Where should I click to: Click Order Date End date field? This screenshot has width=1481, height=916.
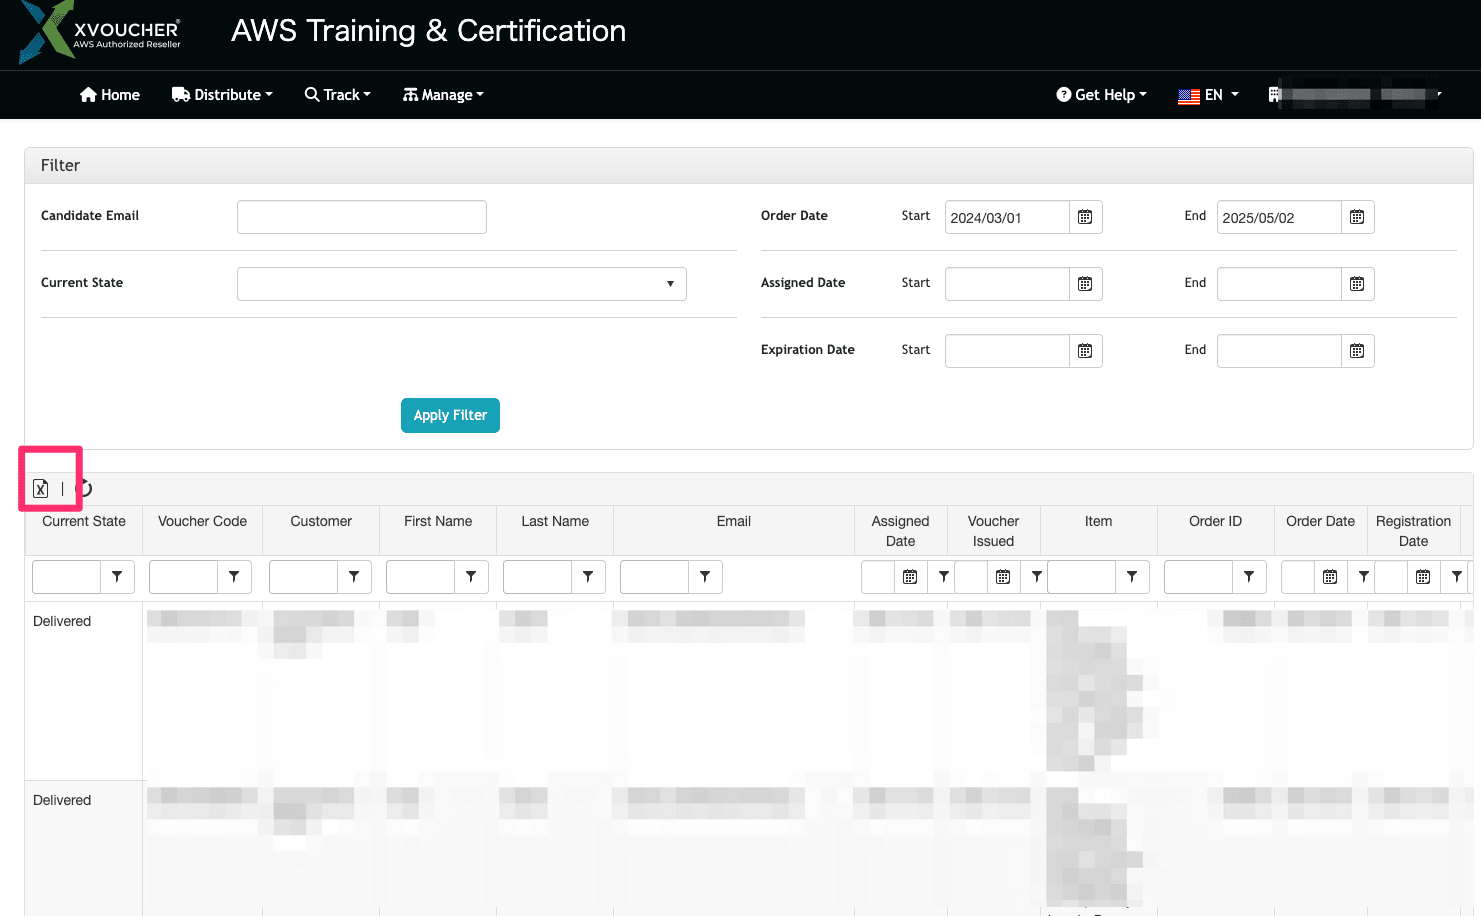coord(1279,217)
